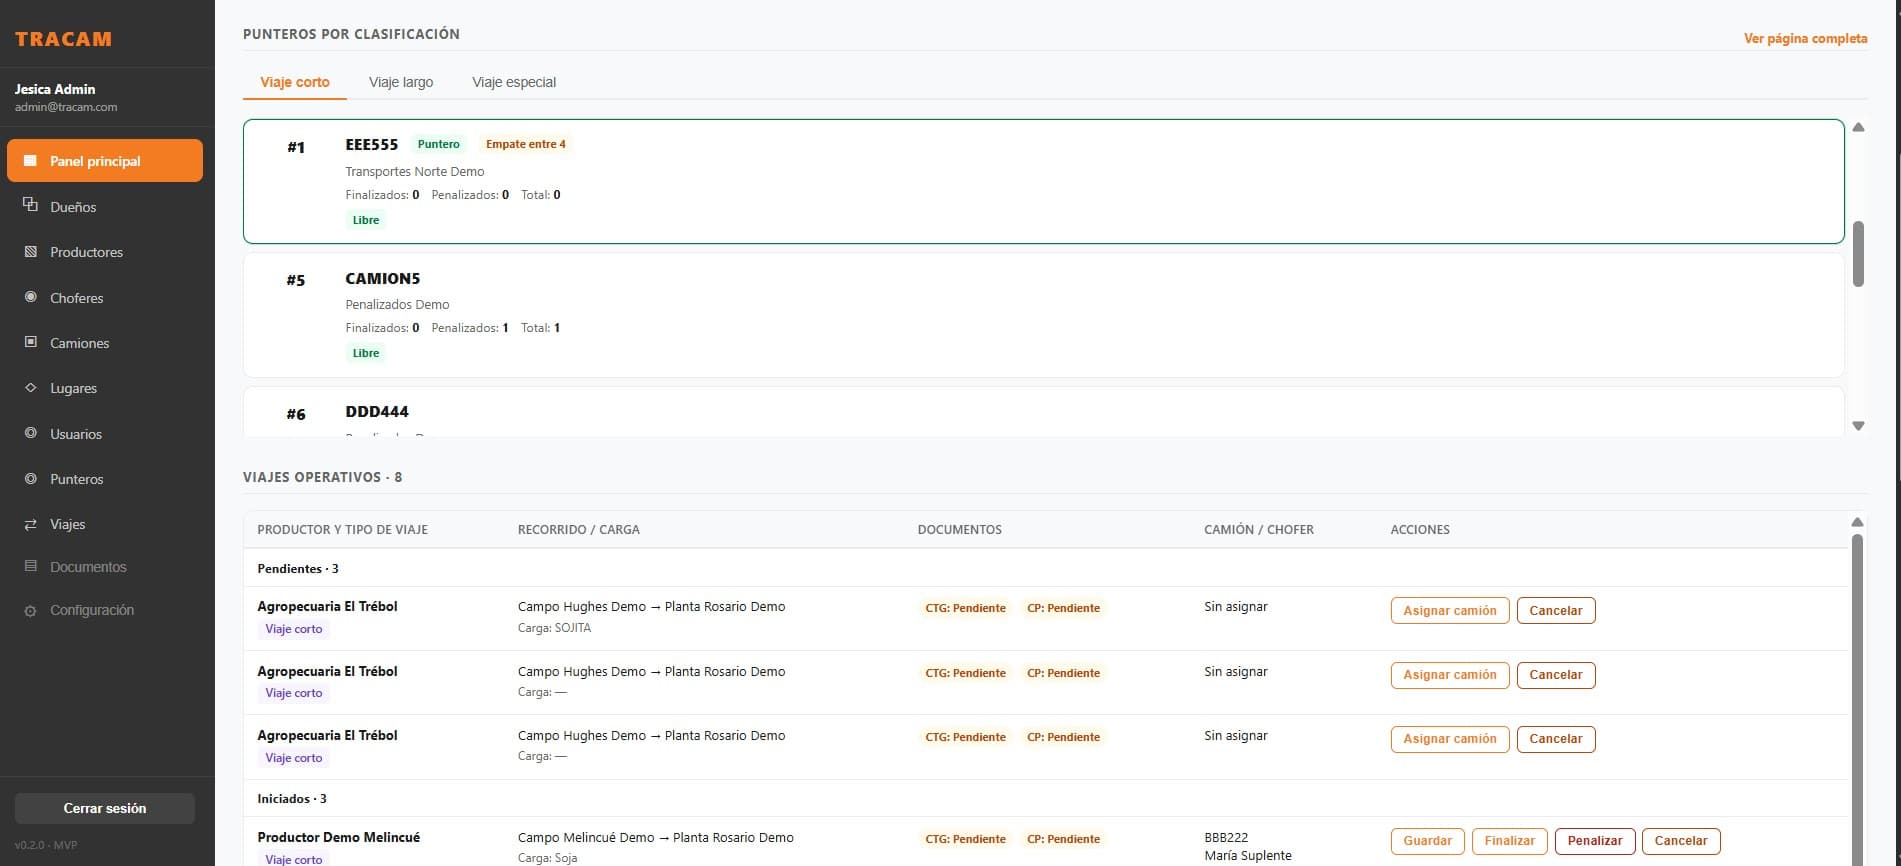The width and height of the screenshot is (1901, 866).
Task: Click the Jesica Admin user name
Action: click(x=55, y=89)
